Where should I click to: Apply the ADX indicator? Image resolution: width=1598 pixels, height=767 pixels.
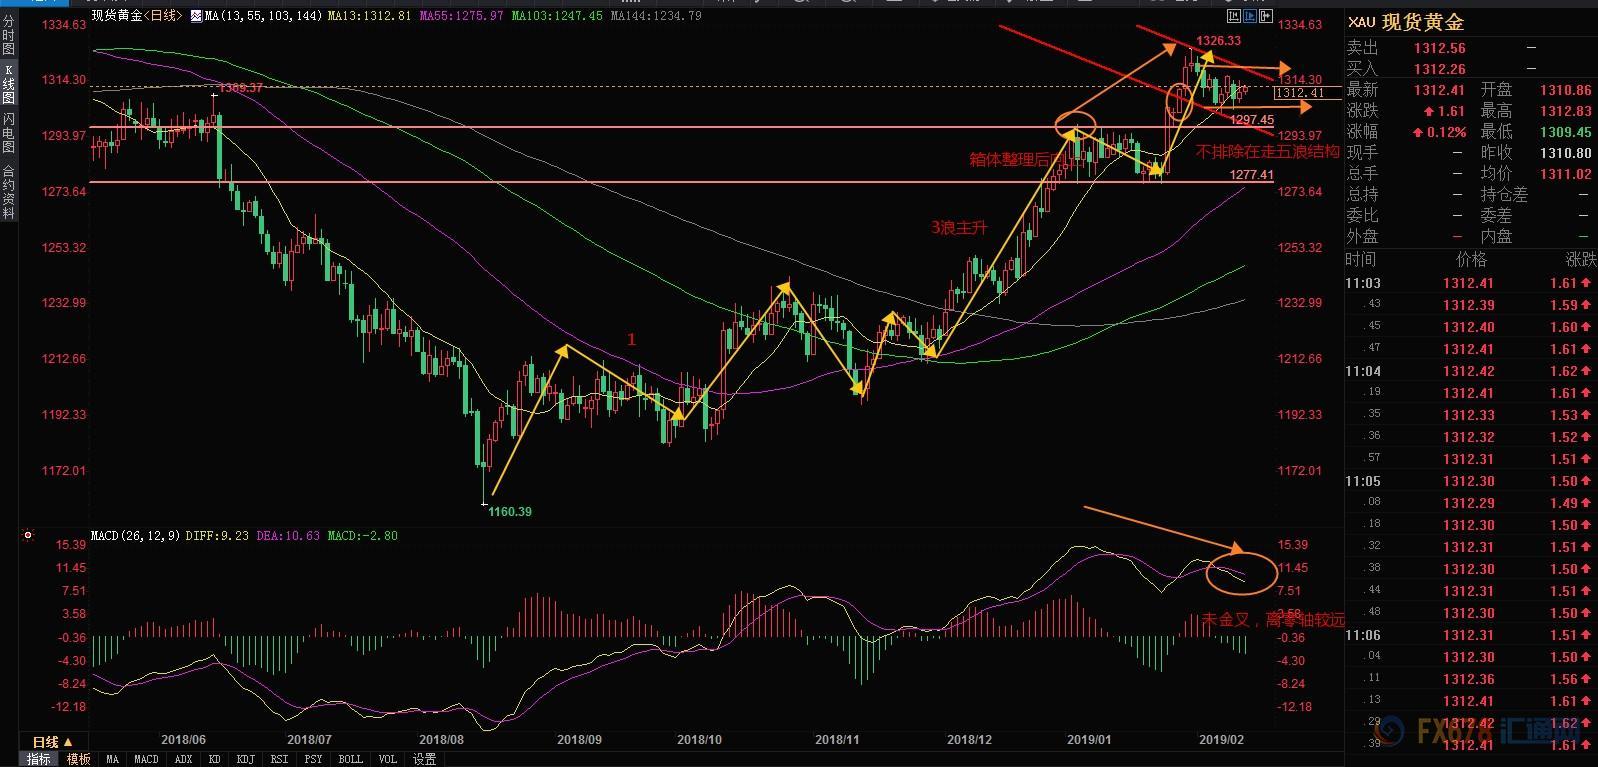click(x=183, y=759)
